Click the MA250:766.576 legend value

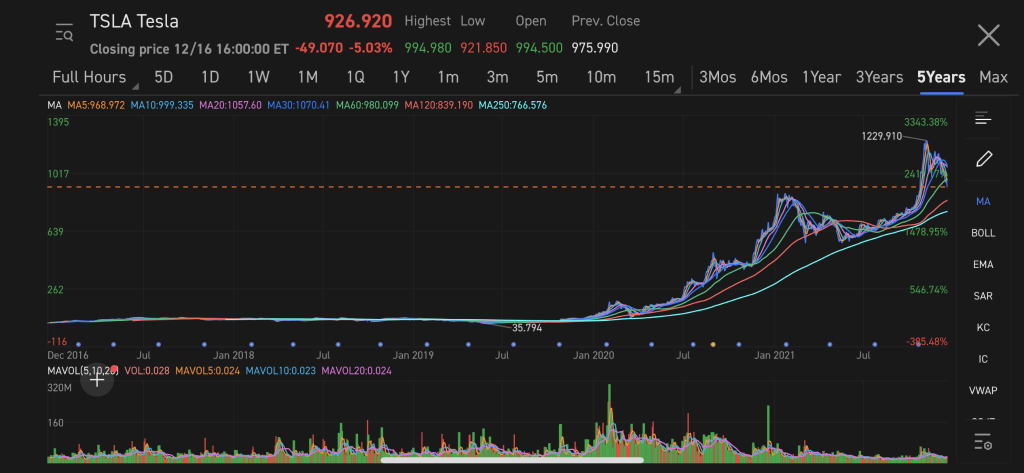513,105
